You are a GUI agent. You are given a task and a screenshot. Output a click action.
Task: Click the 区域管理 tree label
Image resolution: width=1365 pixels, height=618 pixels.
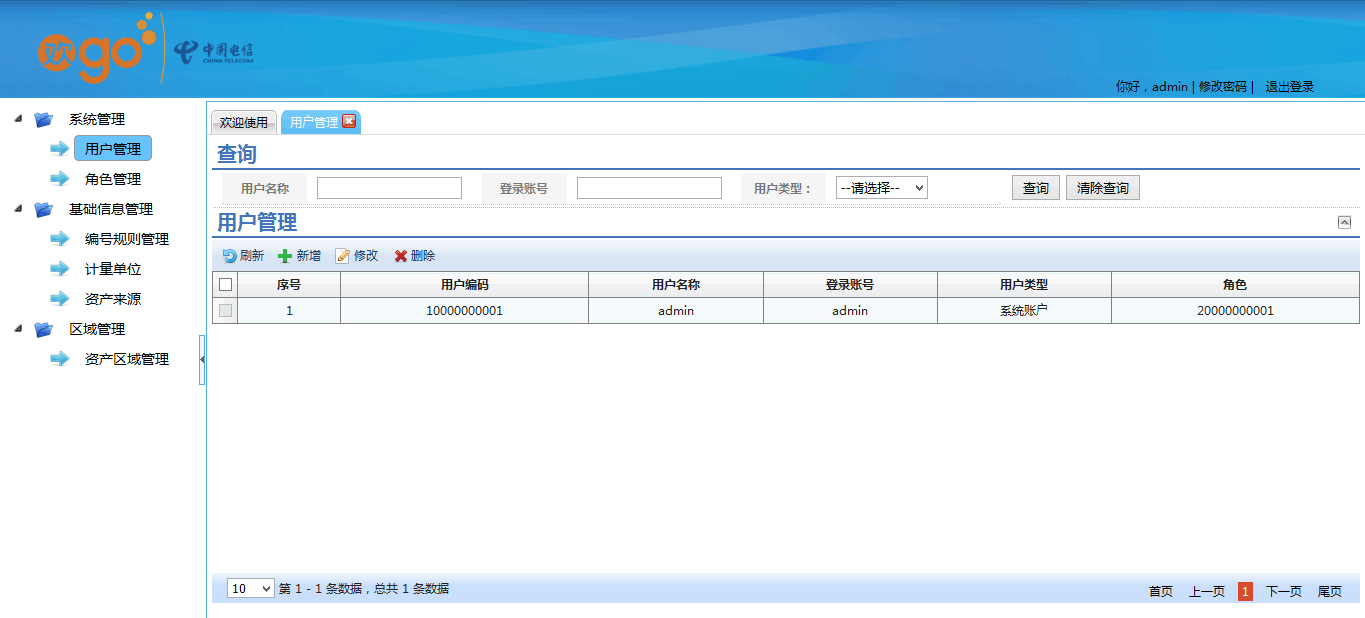click(97, 329)
